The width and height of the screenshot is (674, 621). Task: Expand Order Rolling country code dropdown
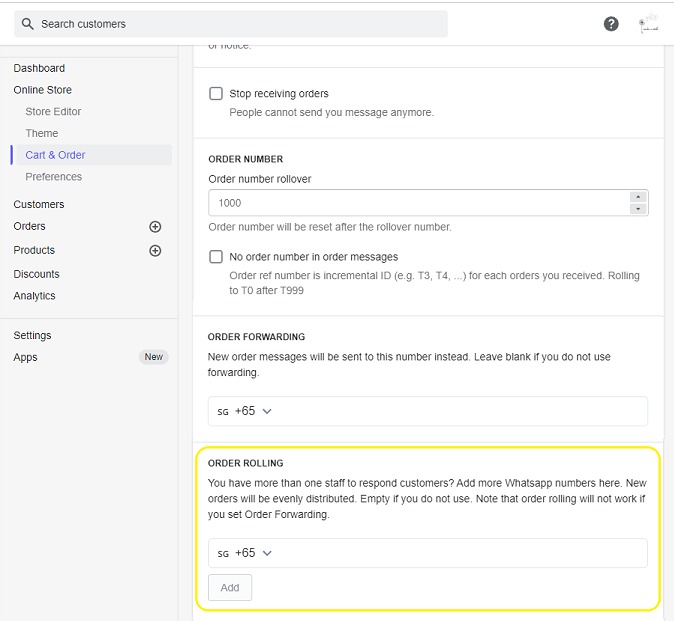[246, 553]
